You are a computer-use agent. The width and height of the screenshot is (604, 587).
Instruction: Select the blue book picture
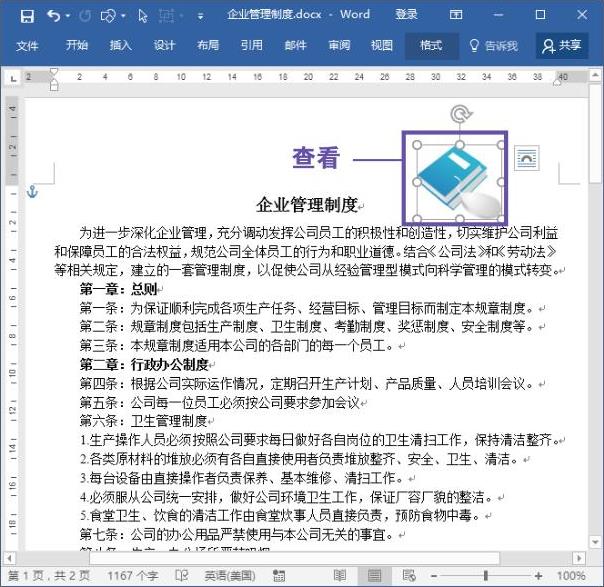(459, 182)
